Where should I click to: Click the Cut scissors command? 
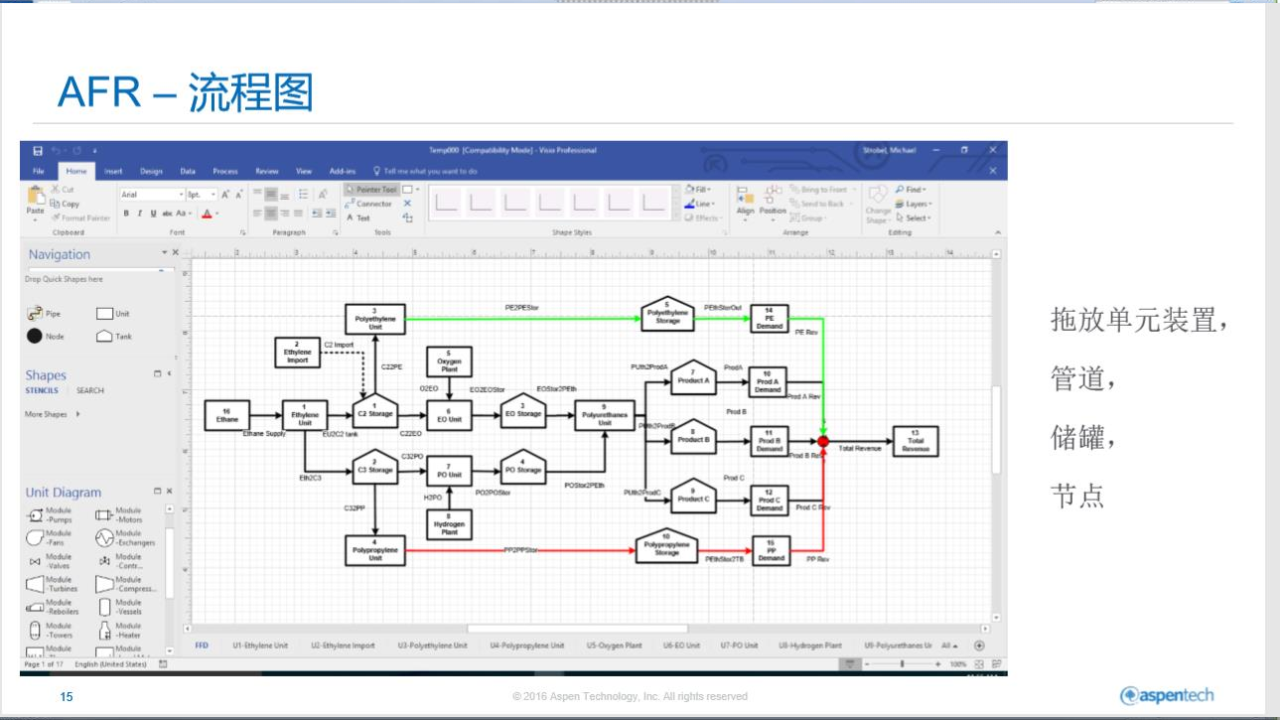click(62, 189)
